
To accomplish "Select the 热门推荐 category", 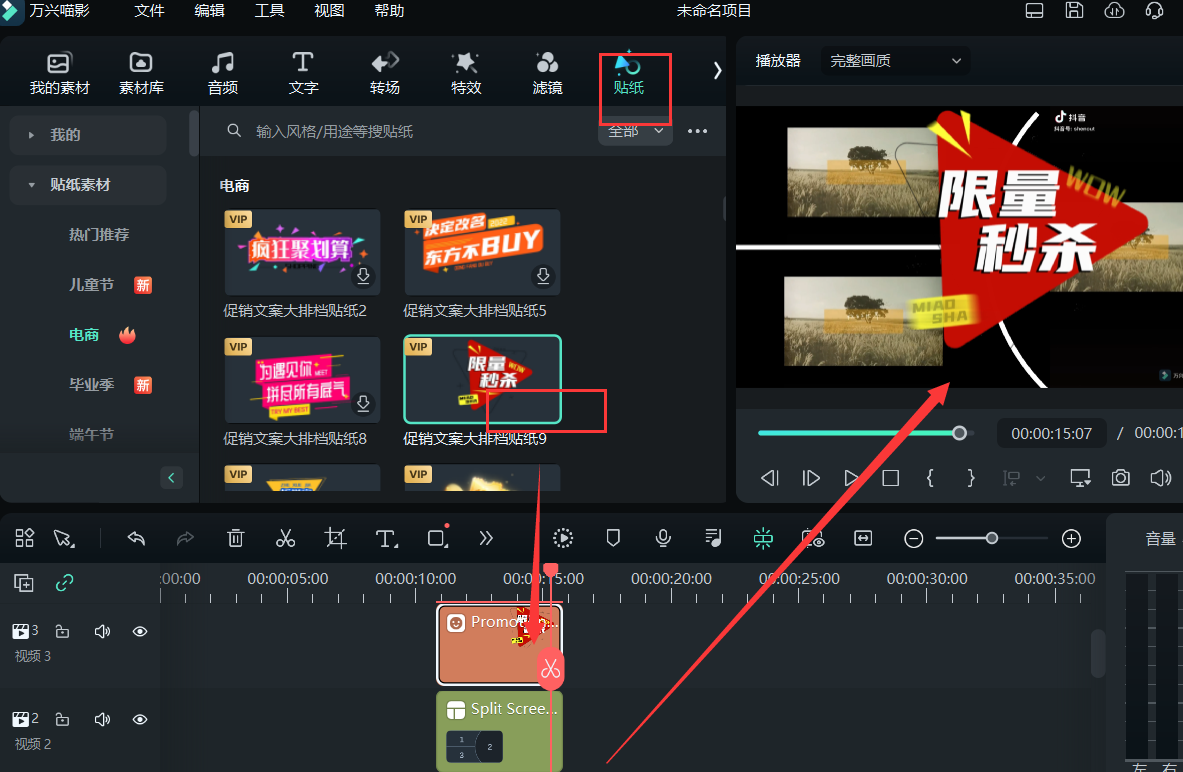I will 99,235.
